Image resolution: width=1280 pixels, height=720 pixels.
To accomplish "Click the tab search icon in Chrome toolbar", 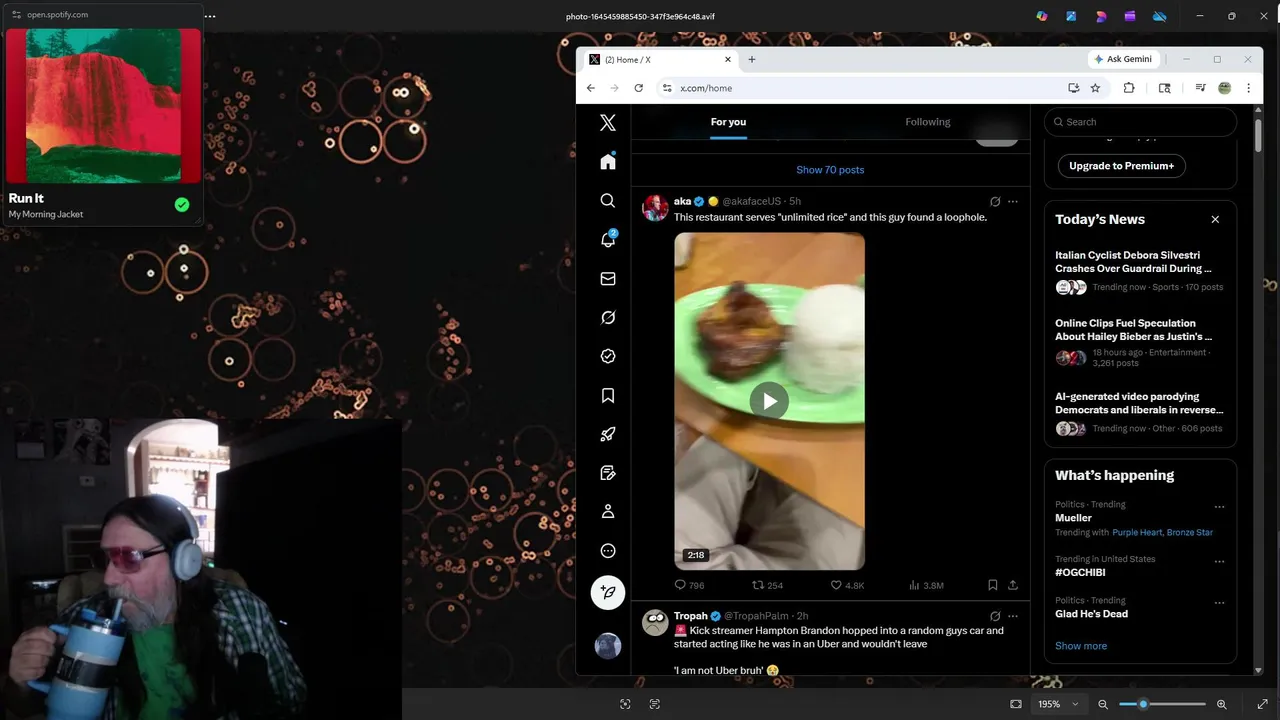I will coord(1164,88).
